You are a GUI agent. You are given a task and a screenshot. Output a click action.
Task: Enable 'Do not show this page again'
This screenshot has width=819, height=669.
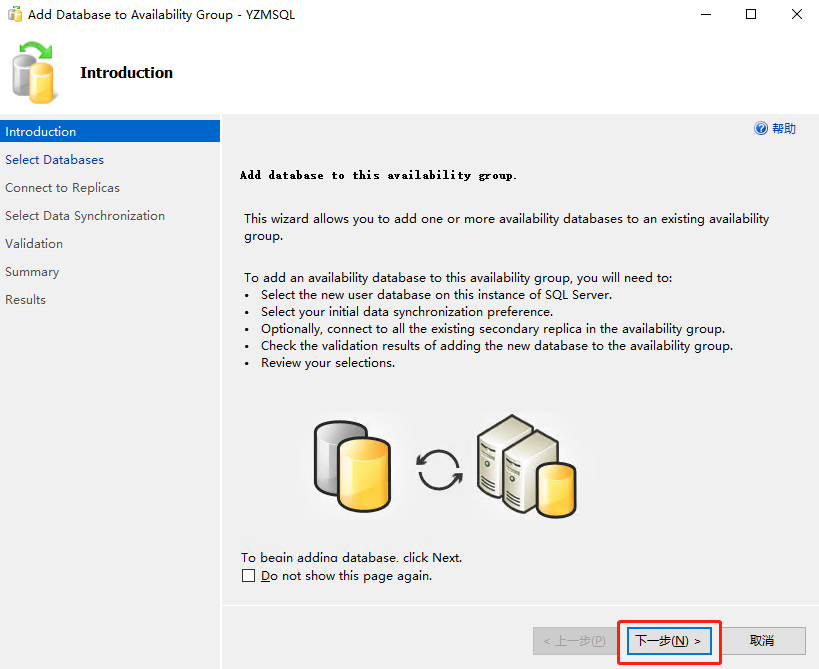pyautogui.click(x=249, y=576)
